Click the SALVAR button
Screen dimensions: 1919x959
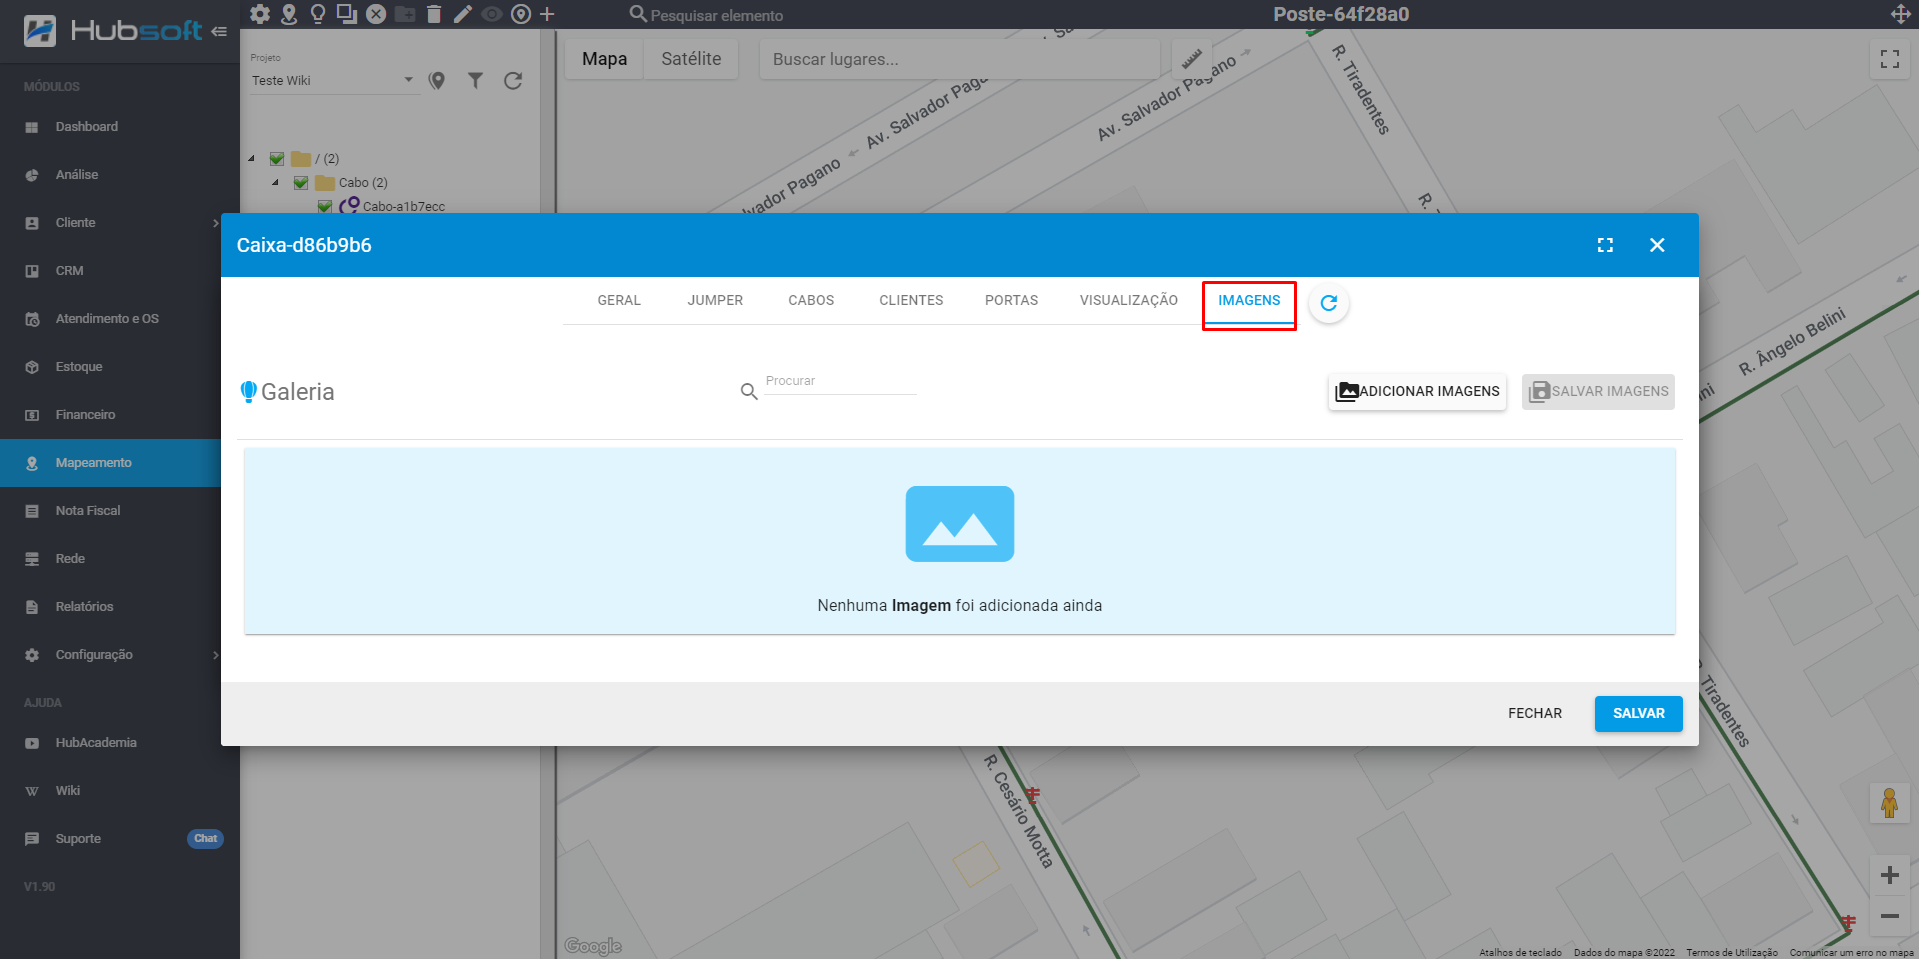tap(1638, 714)
